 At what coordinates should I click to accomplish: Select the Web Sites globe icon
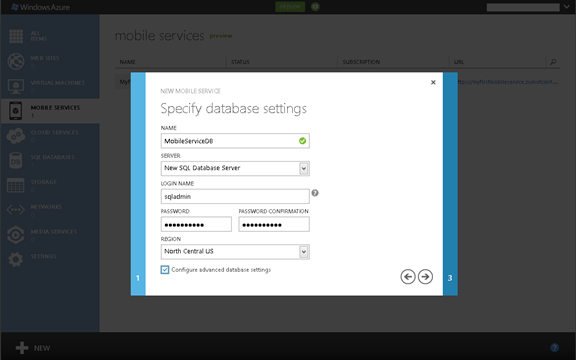point(16,61)
